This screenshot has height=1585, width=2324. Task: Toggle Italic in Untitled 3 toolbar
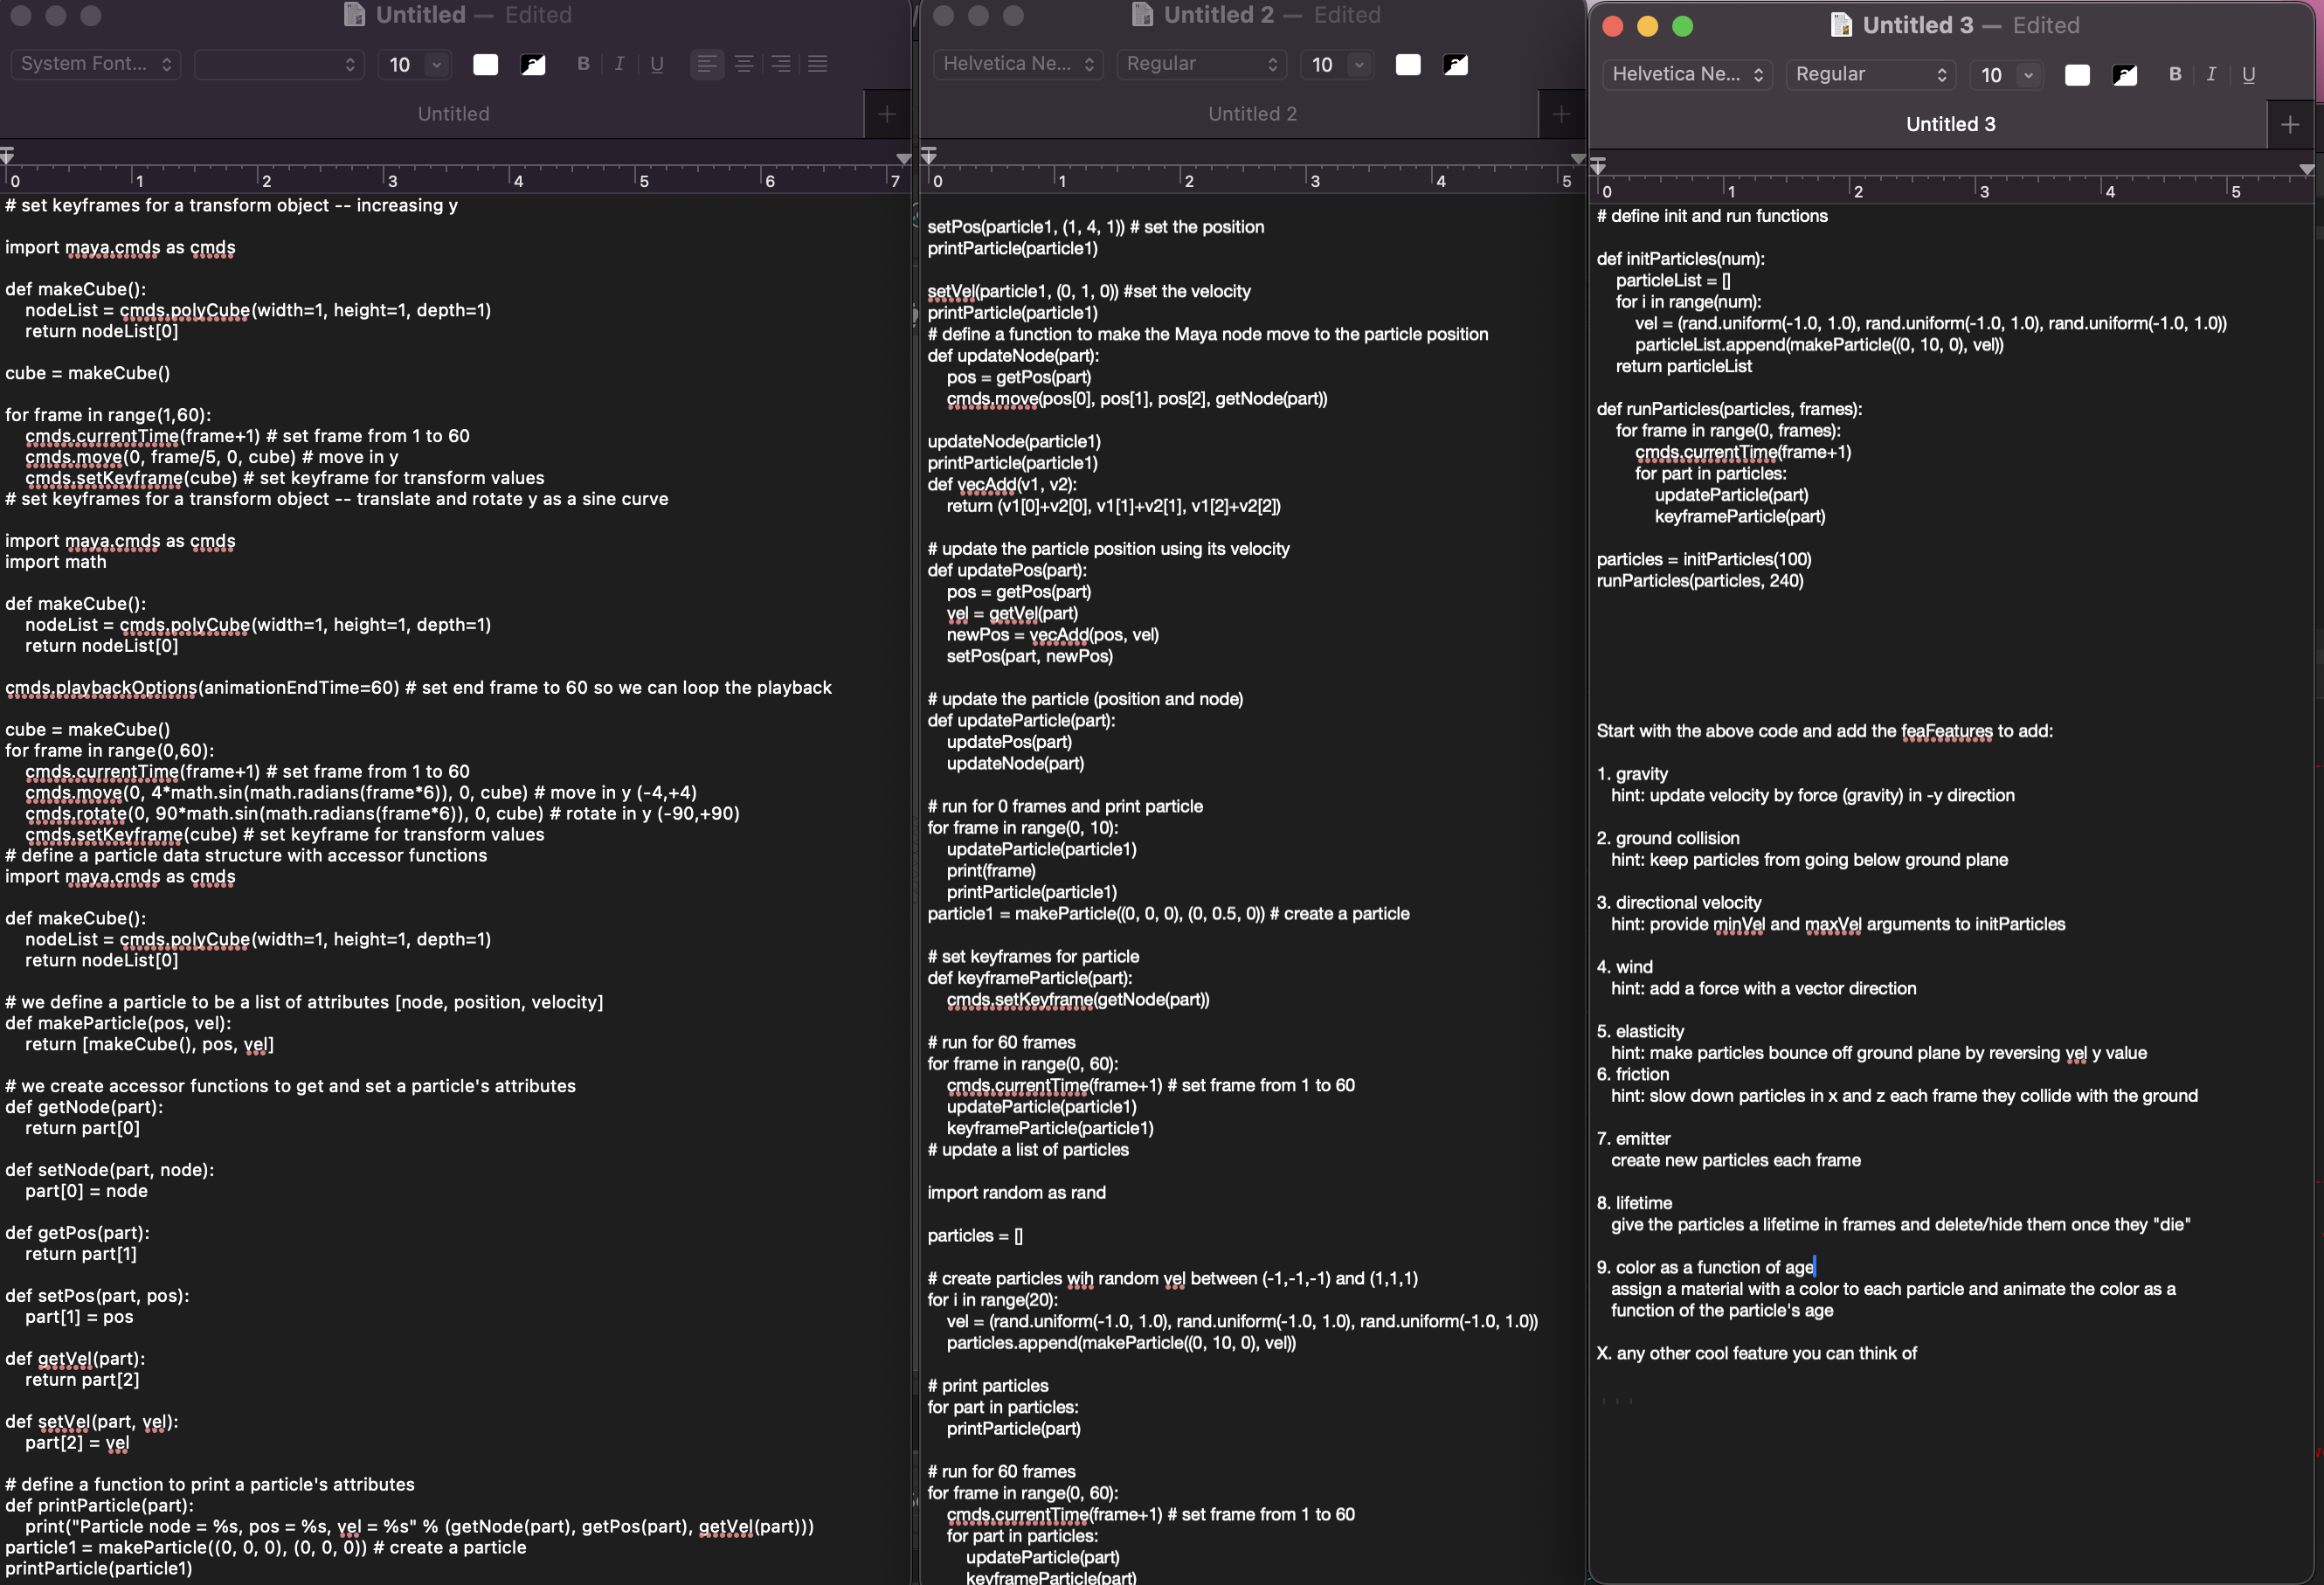2211,74
